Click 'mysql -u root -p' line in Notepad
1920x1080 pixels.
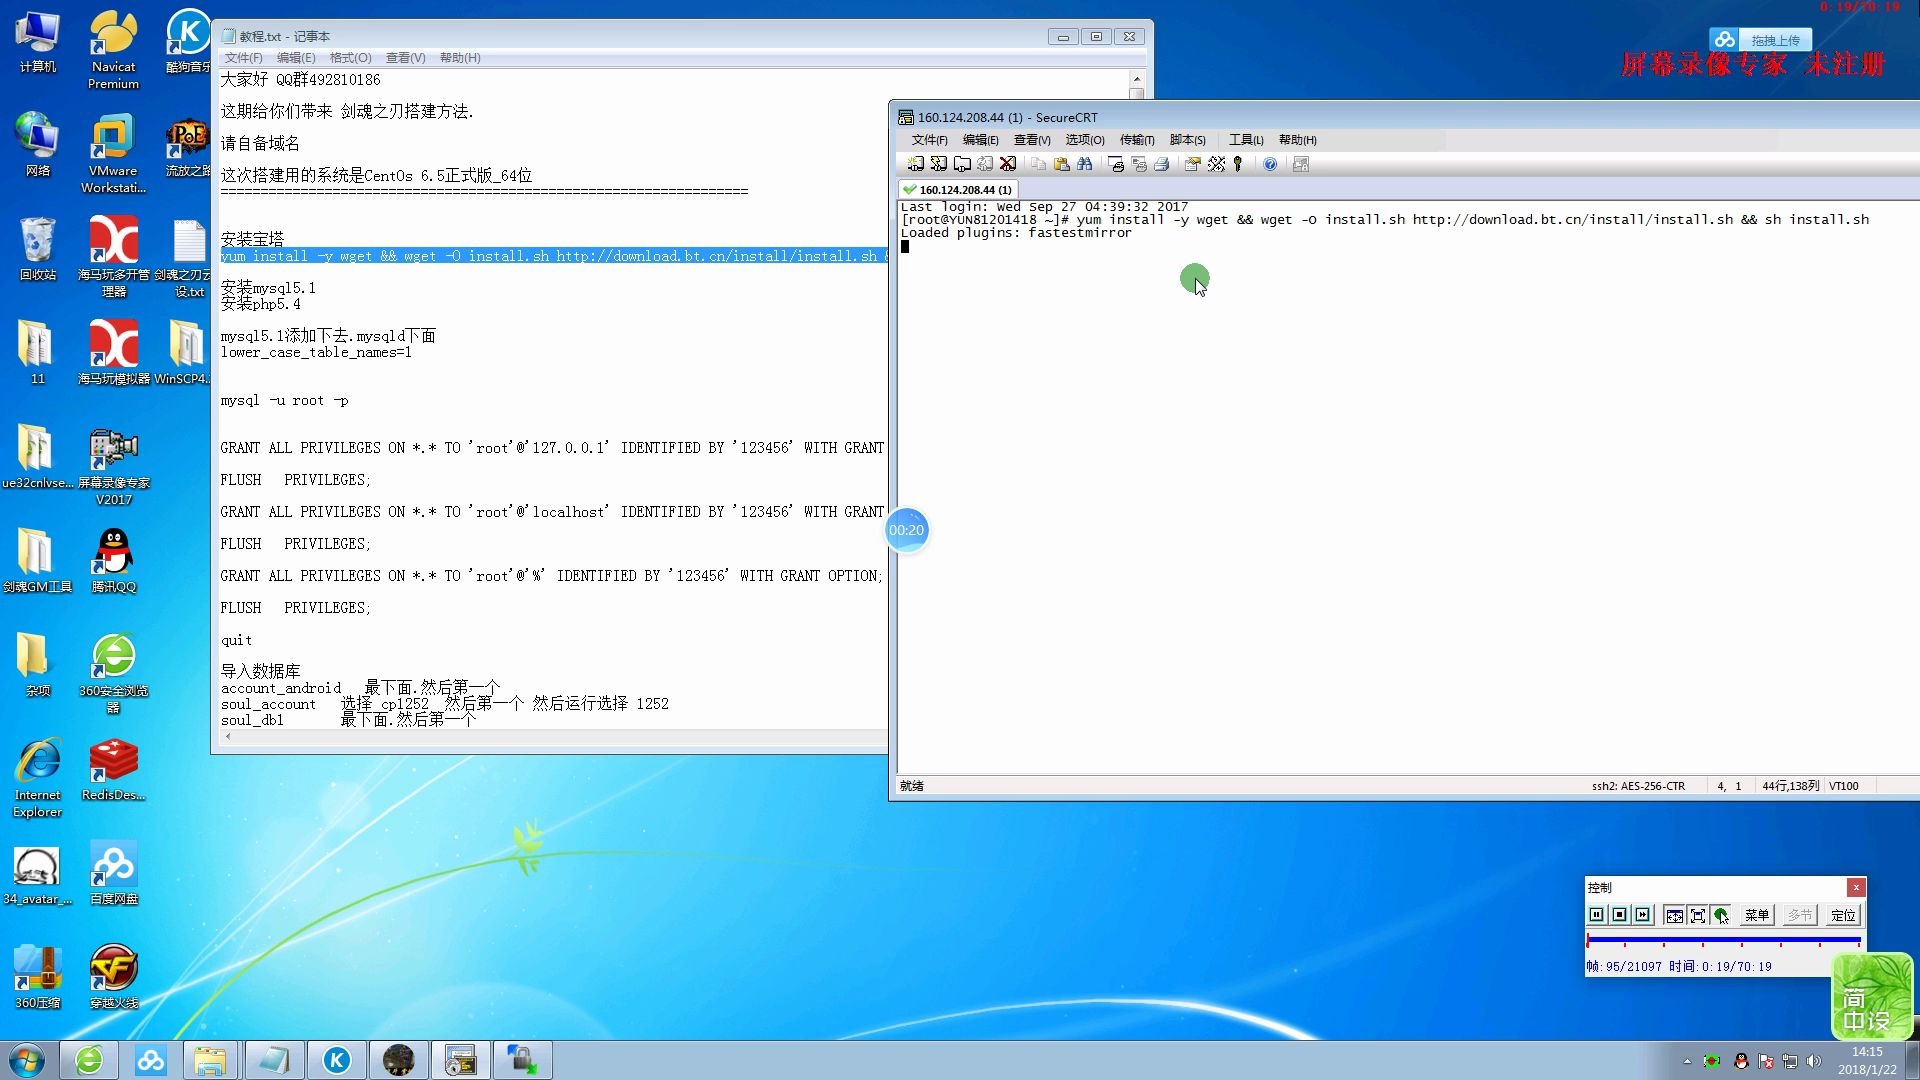coord(284,400)
